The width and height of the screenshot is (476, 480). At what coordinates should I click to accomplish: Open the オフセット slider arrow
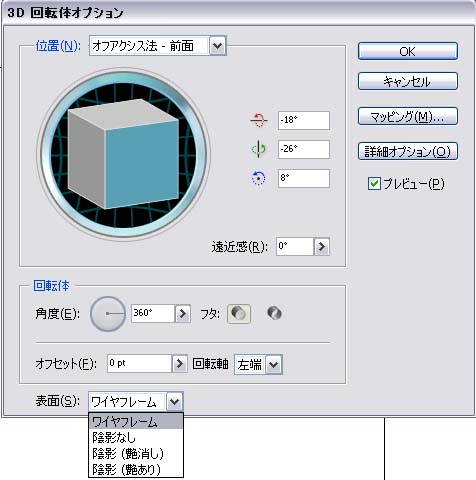(179, 363)
